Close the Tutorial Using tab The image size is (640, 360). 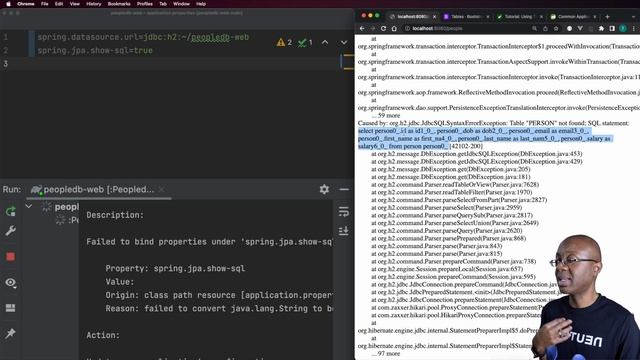click(541, 17)
